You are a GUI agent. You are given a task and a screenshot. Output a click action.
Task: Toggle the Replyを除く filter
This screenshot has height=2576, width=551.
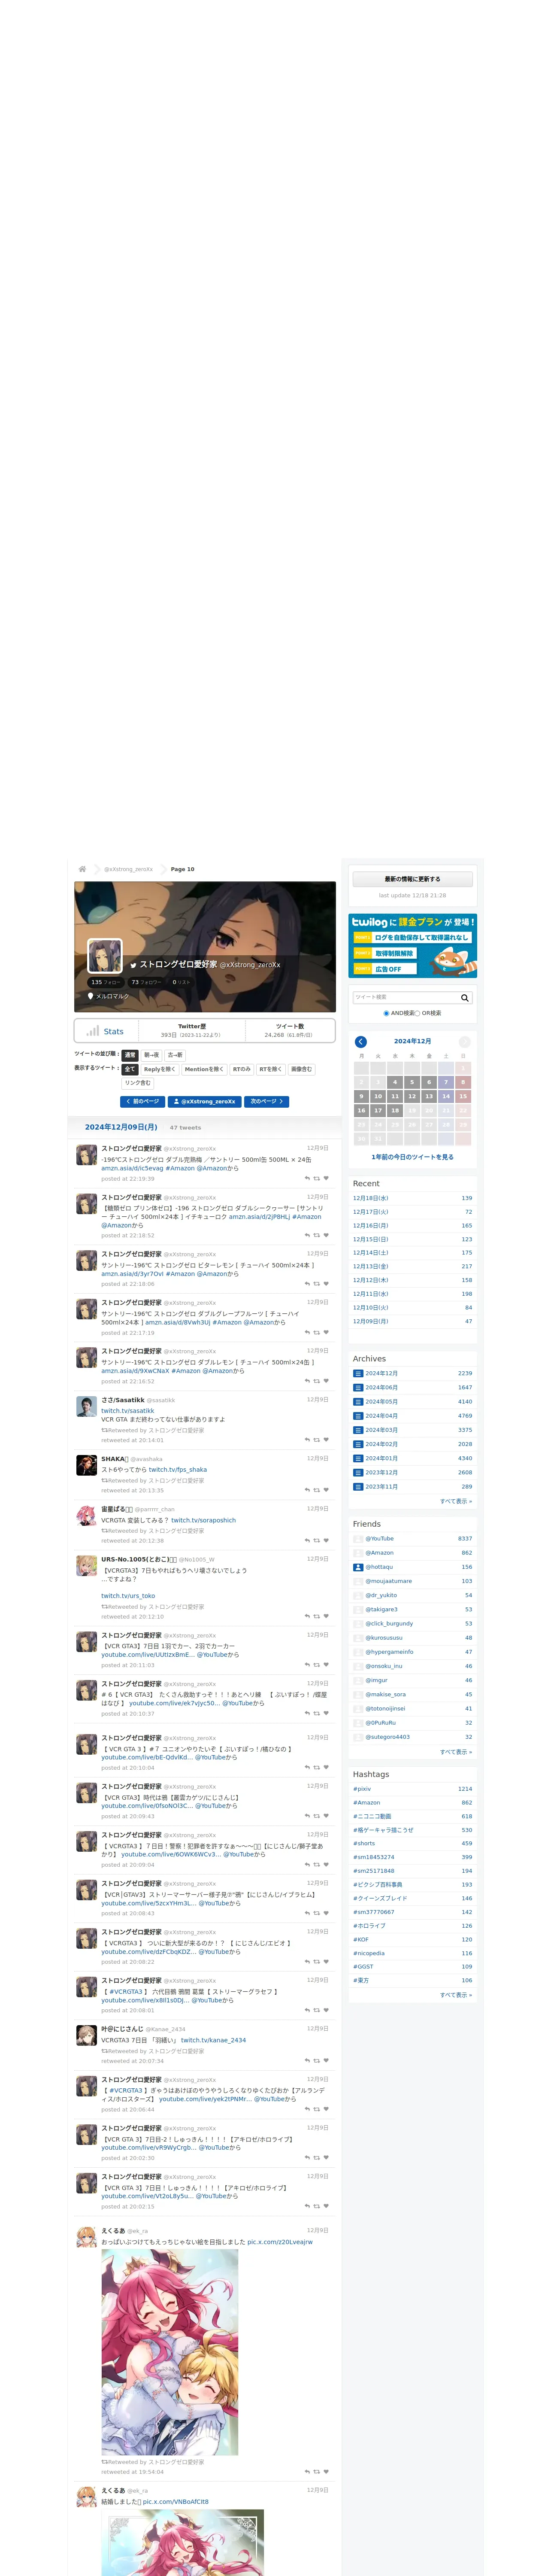159,1069
